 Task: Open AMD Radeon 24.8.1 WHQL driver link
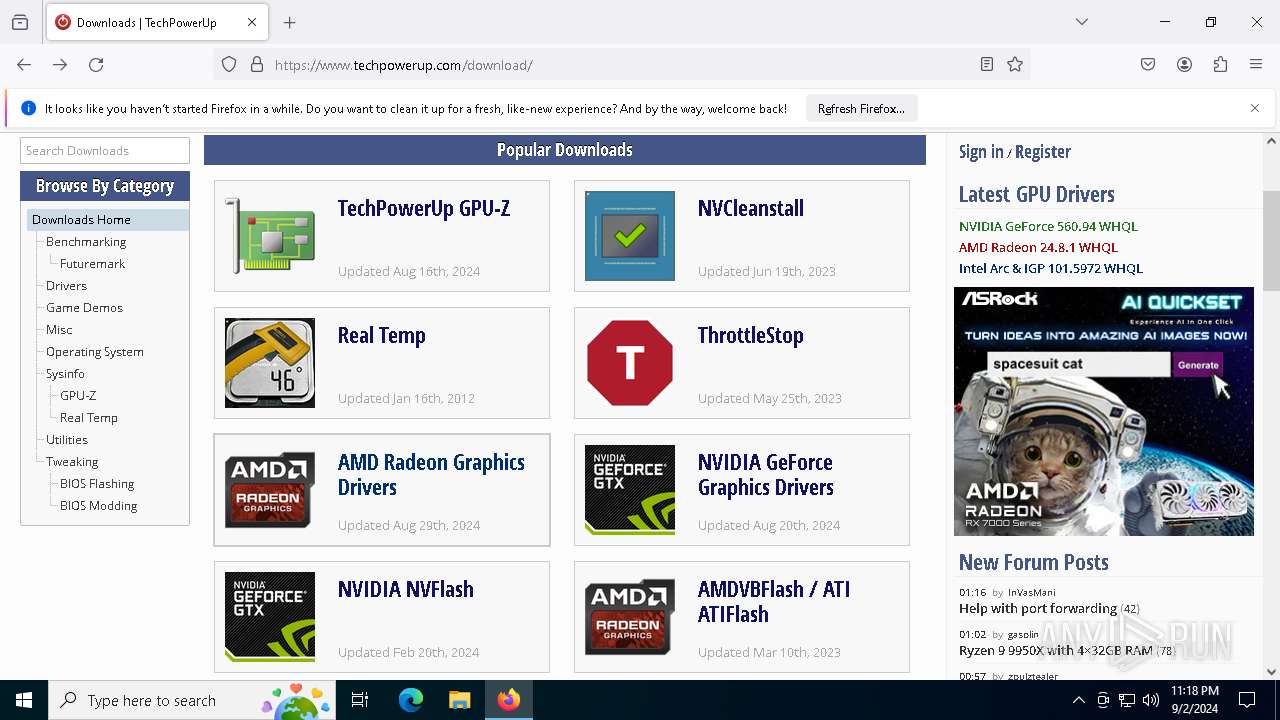(1038, 248)
